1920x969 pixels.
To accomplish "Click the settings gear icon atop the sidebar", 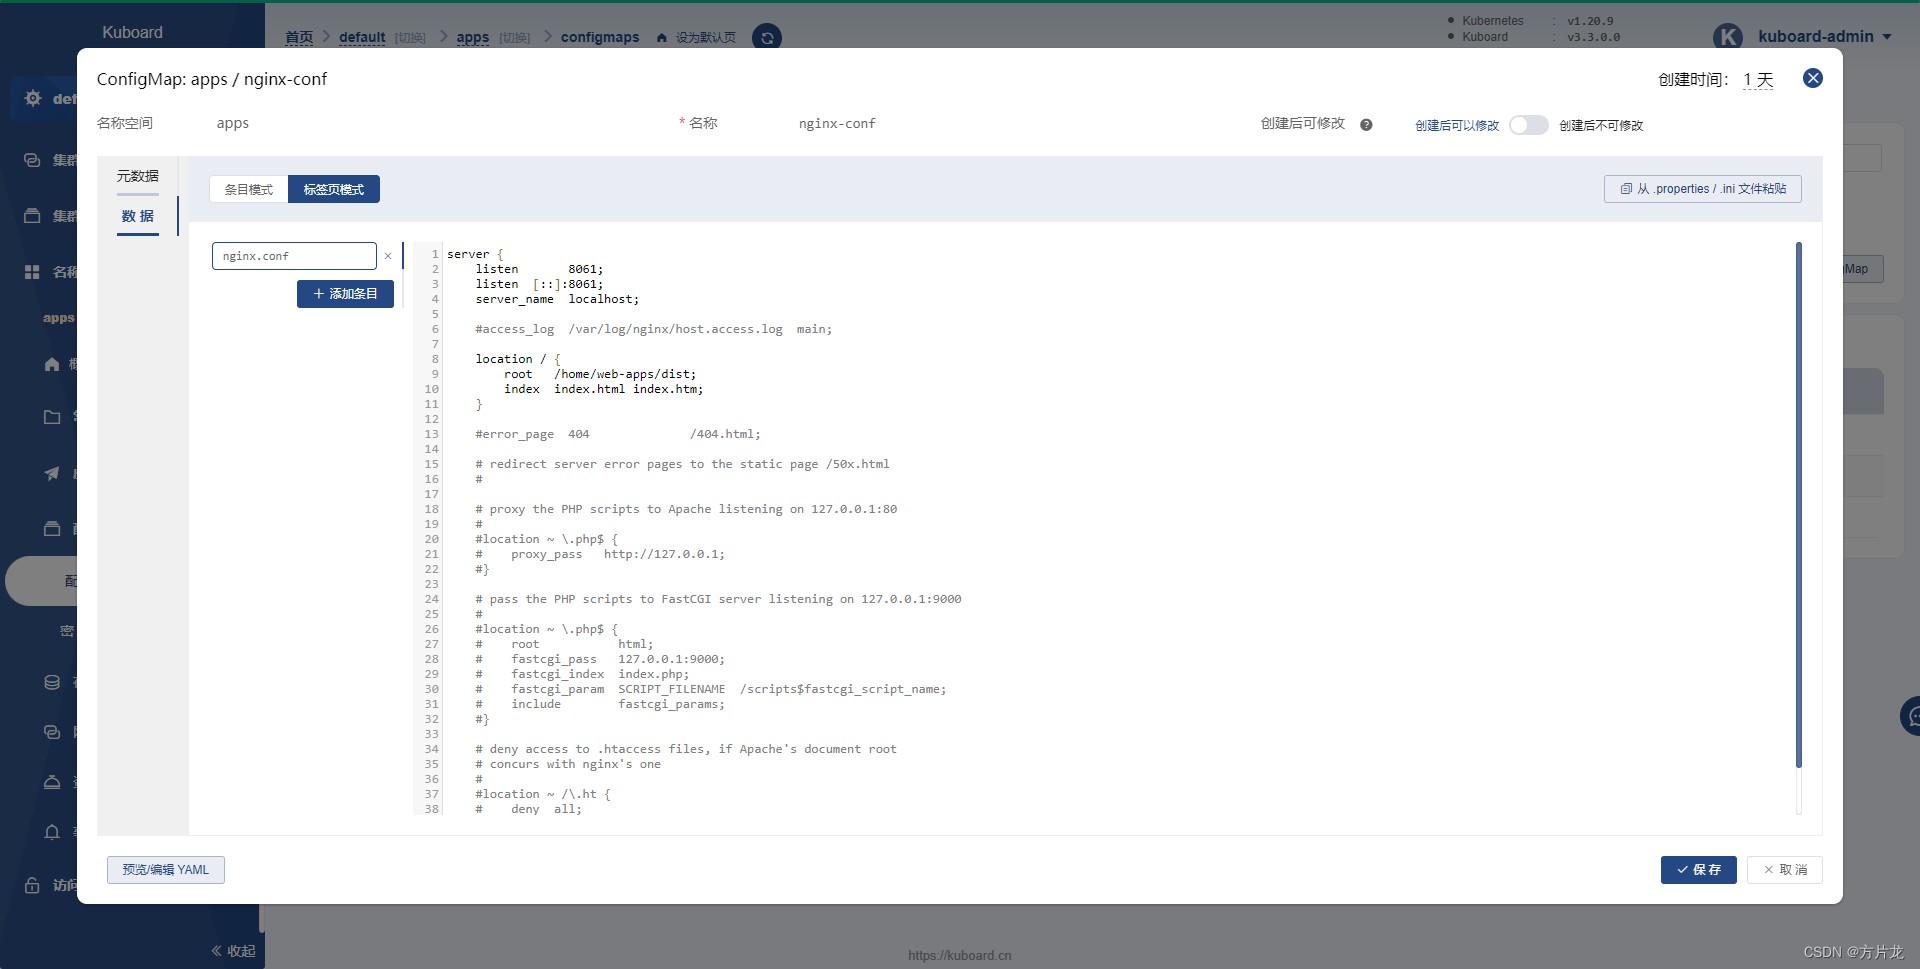I will 32,98.
